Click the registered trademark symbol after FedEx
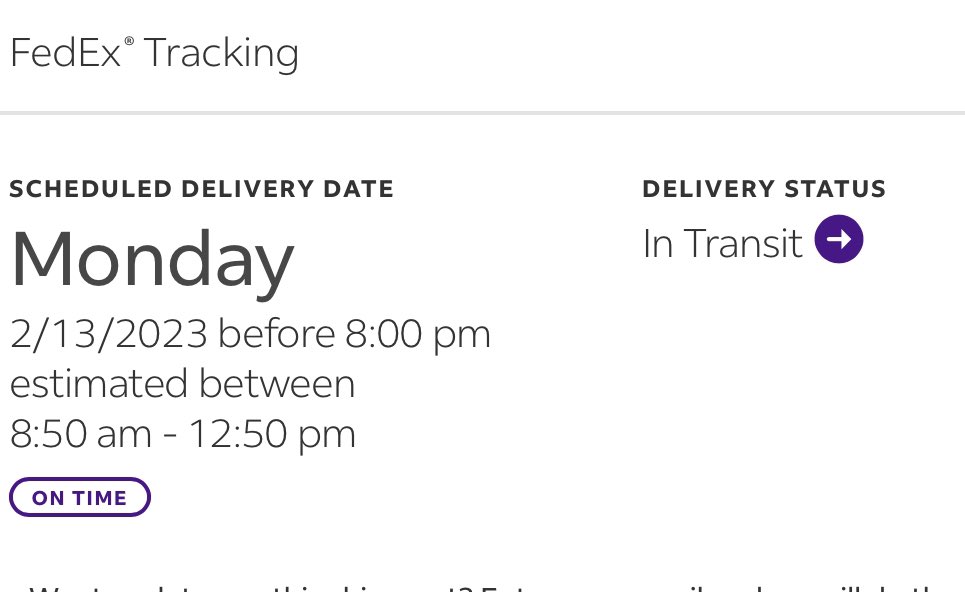 [x=129, y=41]
